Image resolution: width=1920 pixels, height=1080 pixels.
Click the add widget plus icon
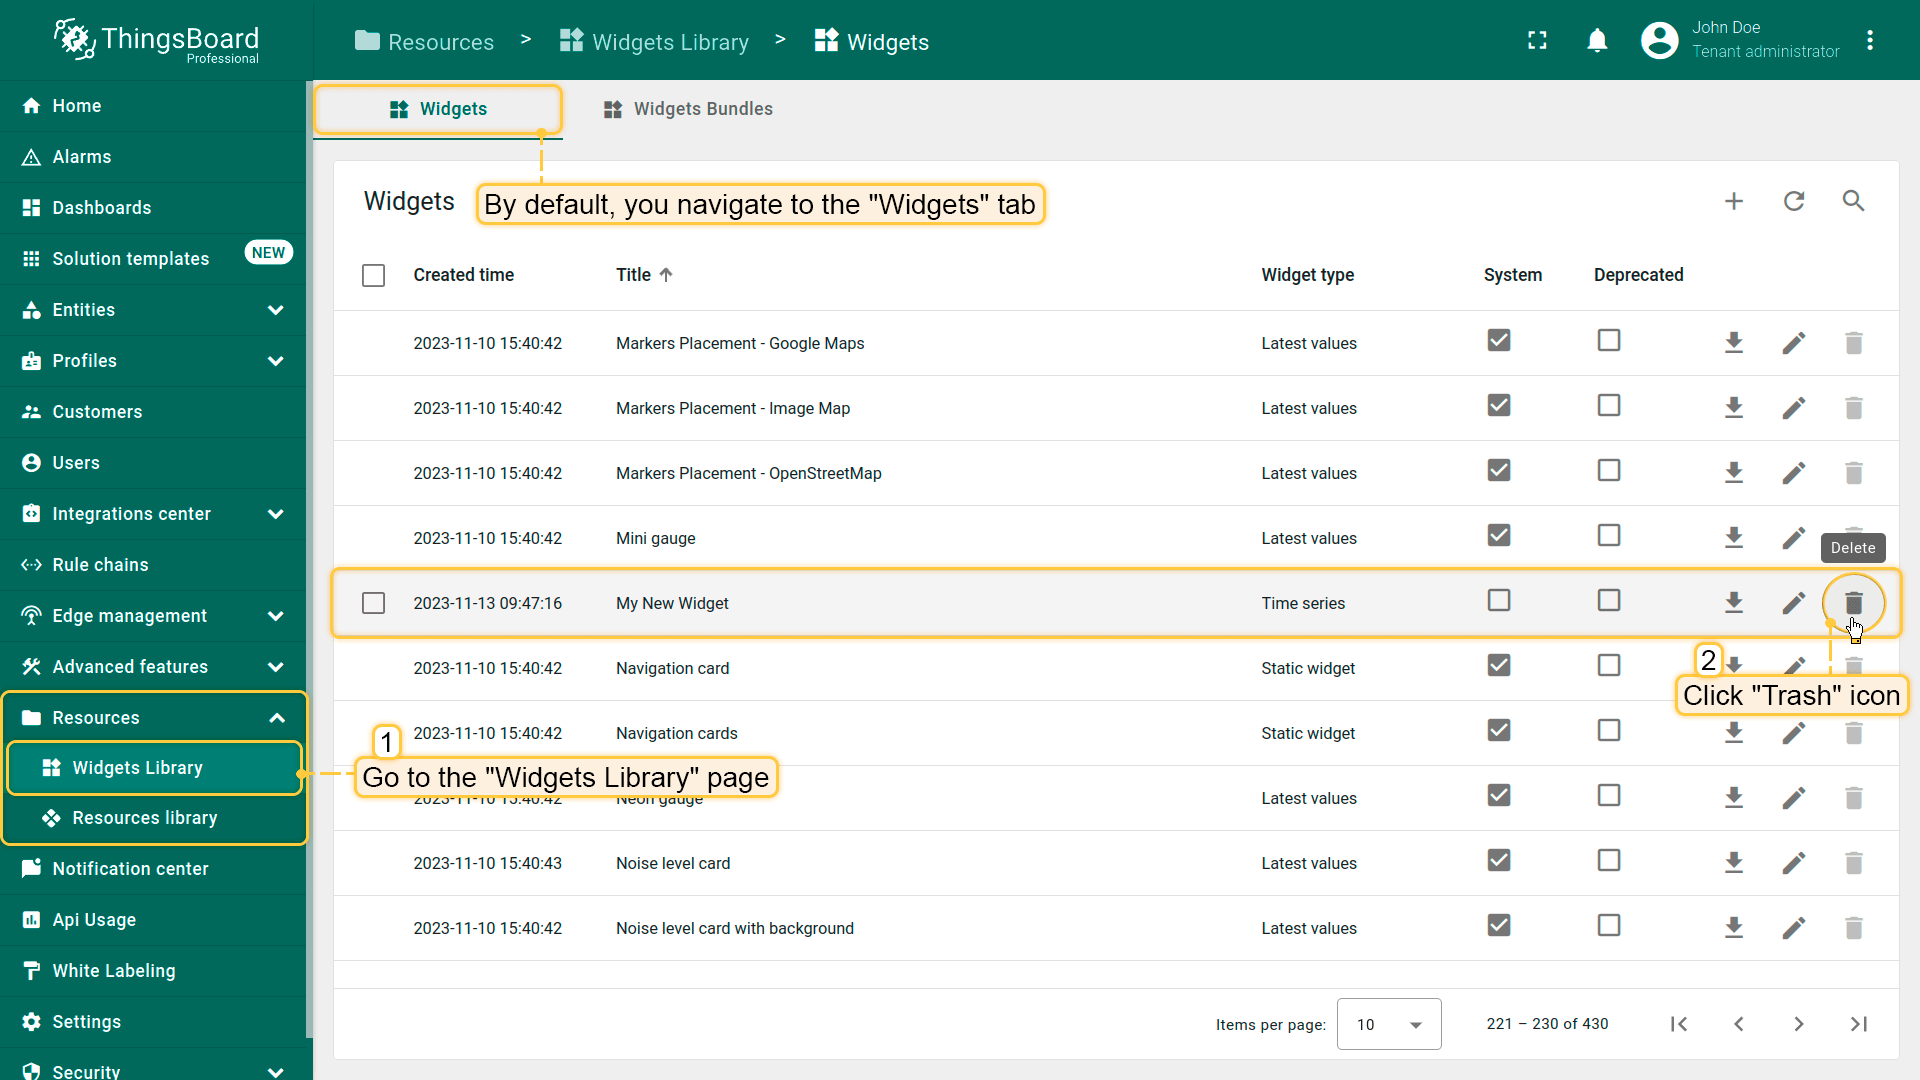pyautogui.click(x=1734, y=201)
